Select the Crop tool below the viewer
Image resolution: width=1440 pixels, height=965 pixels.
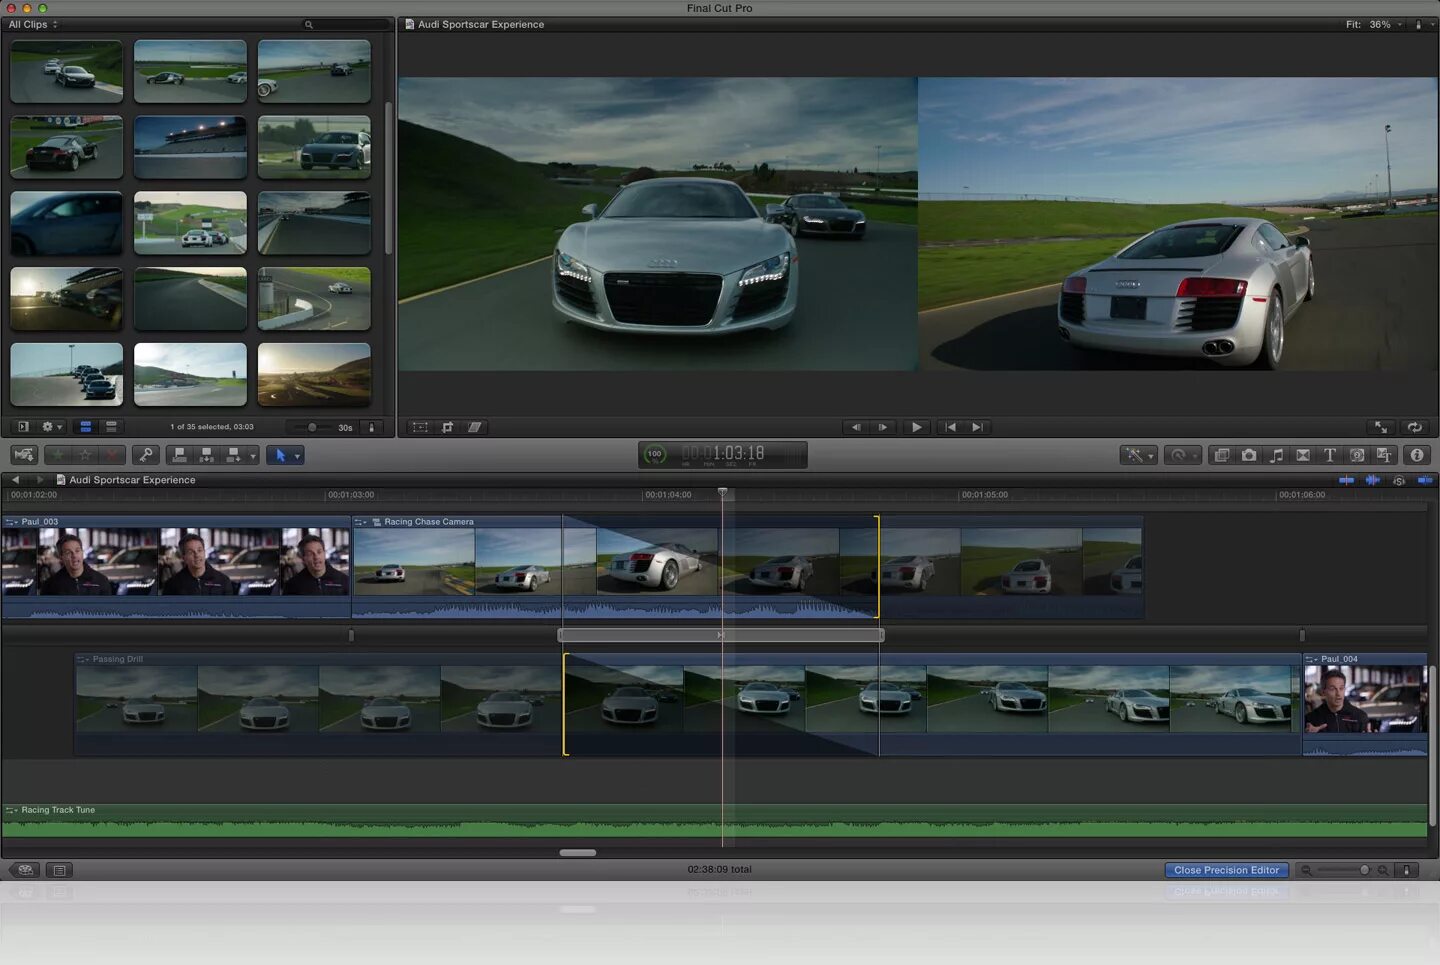coord(447,427)
